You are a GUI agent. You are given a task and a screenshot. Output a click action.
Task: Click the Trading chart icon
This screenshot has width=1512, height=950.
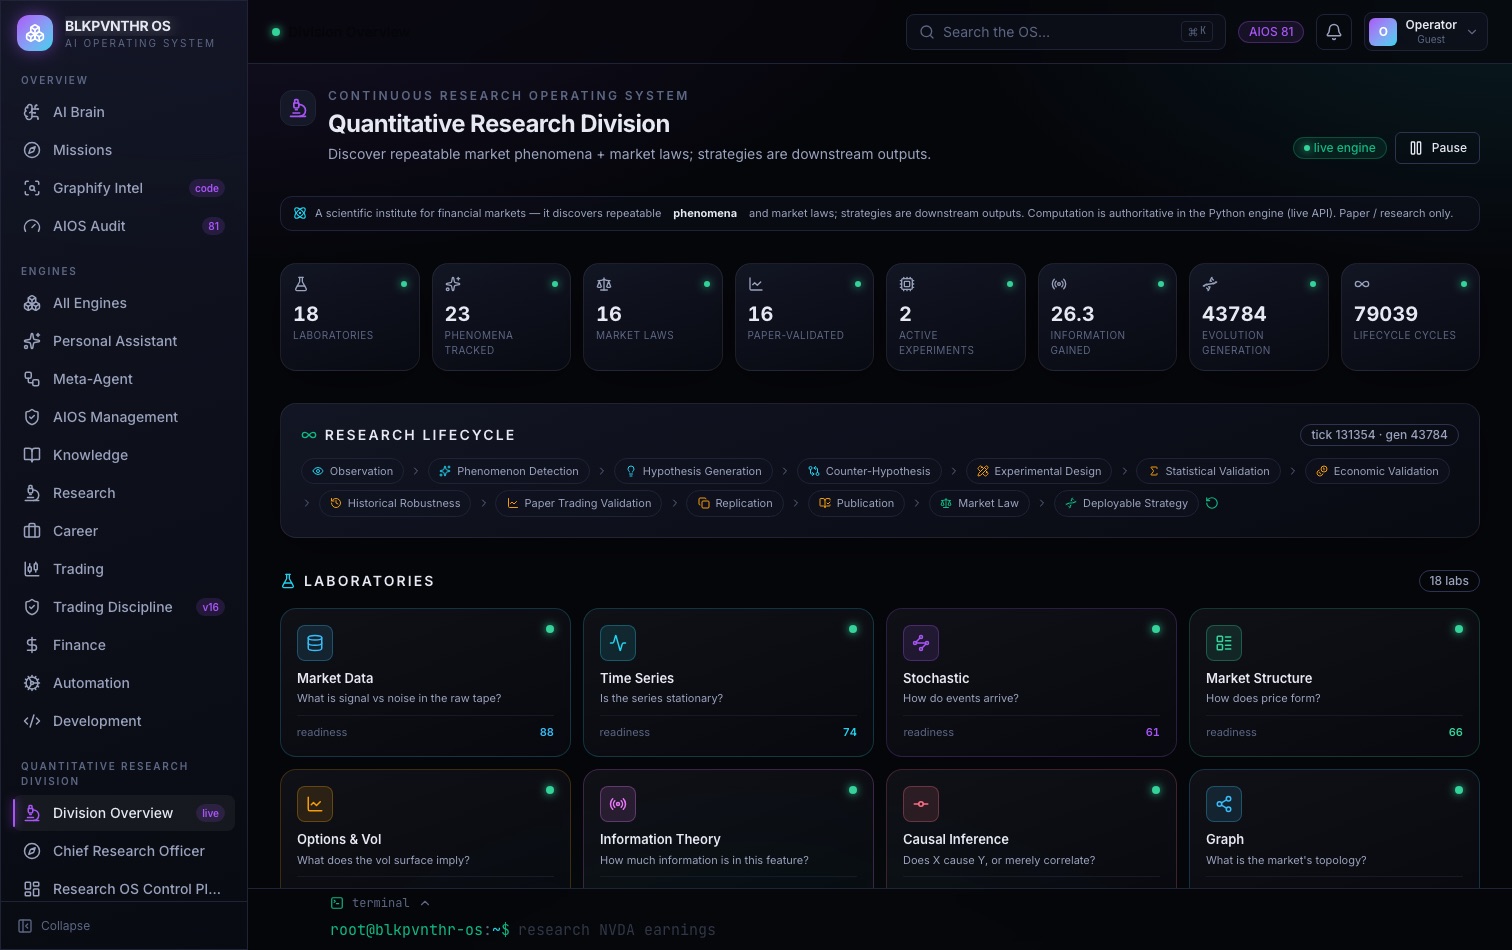click(x=32, y=569)
